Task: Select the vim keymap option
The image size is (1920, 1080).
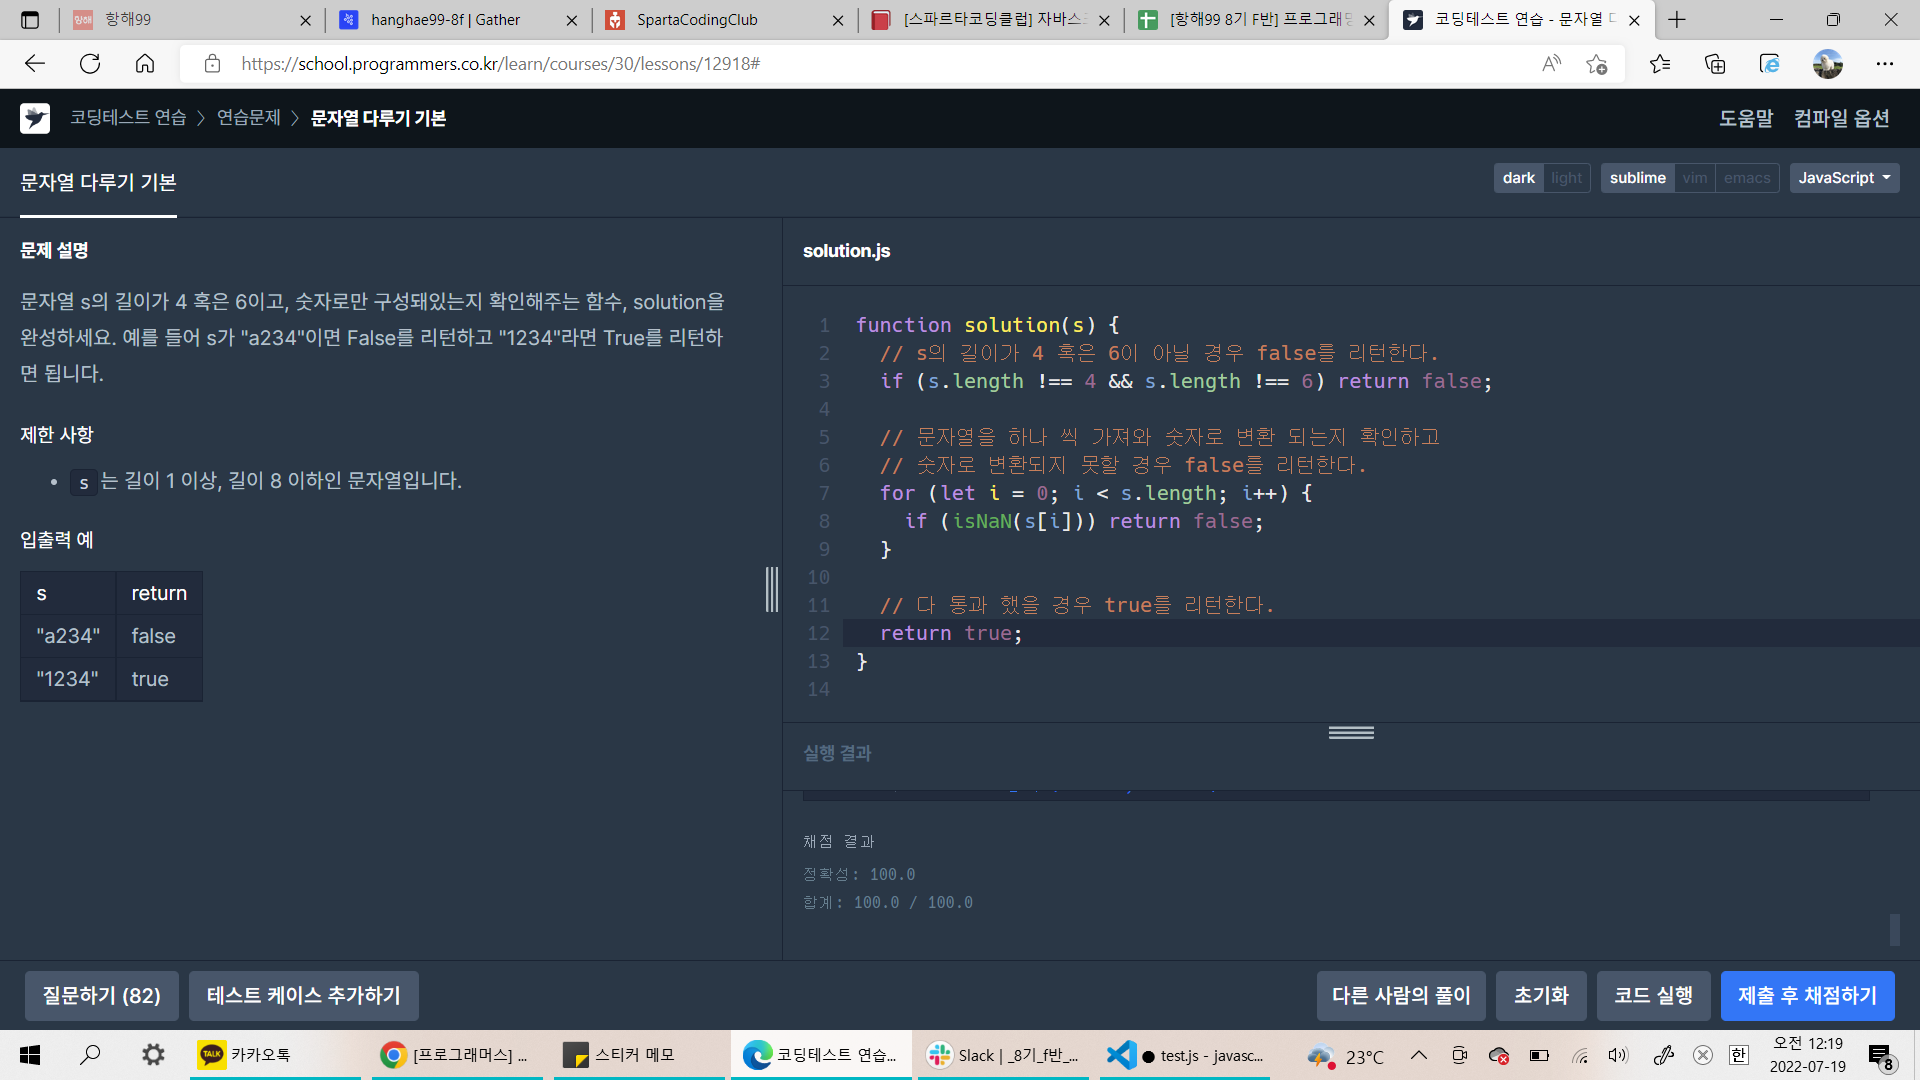Action: 1695,178
